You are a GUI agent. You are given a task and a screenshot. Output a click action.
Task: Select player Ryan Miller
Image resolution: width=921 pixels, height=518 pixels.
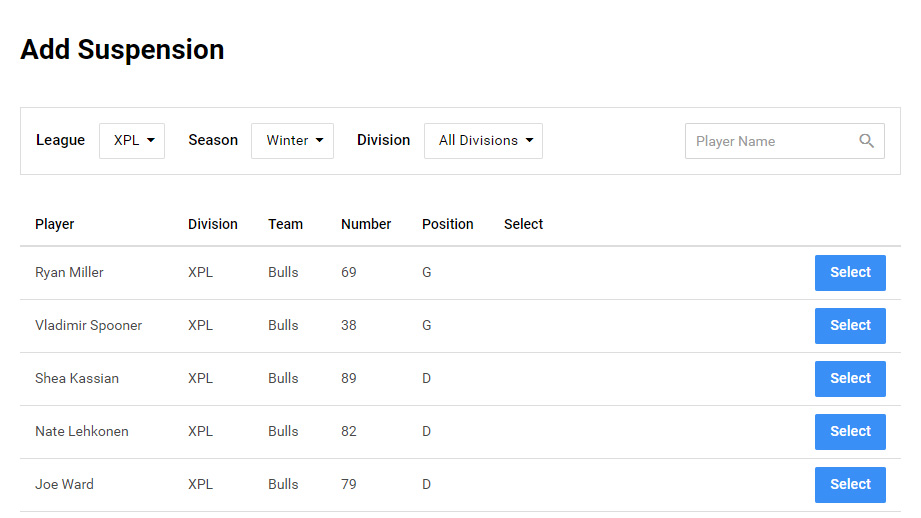click(x=850, y=273)
